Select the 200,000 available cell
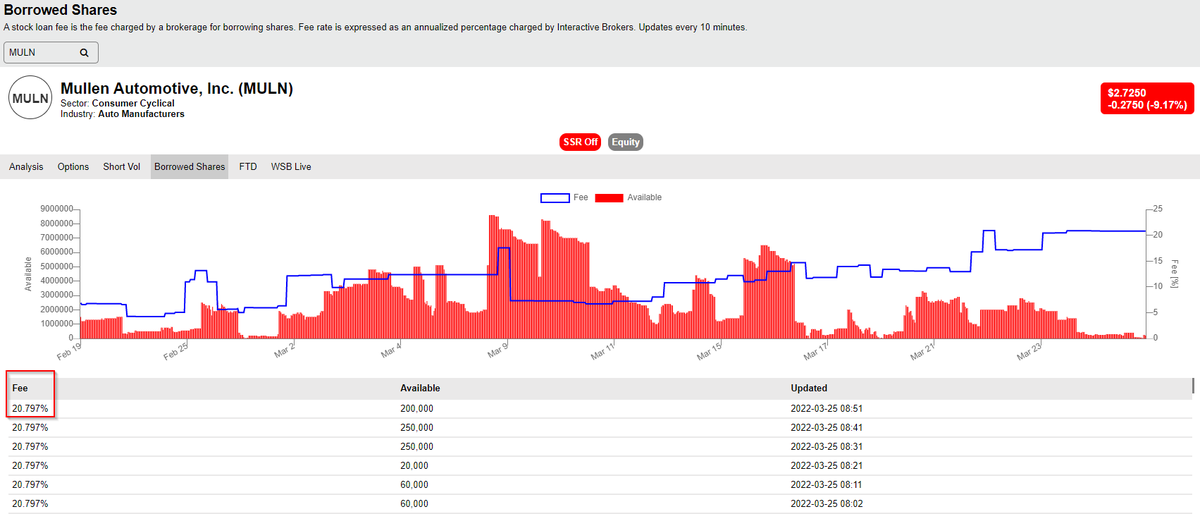Viewport: 1200px width, 514px height. (416, 408)
